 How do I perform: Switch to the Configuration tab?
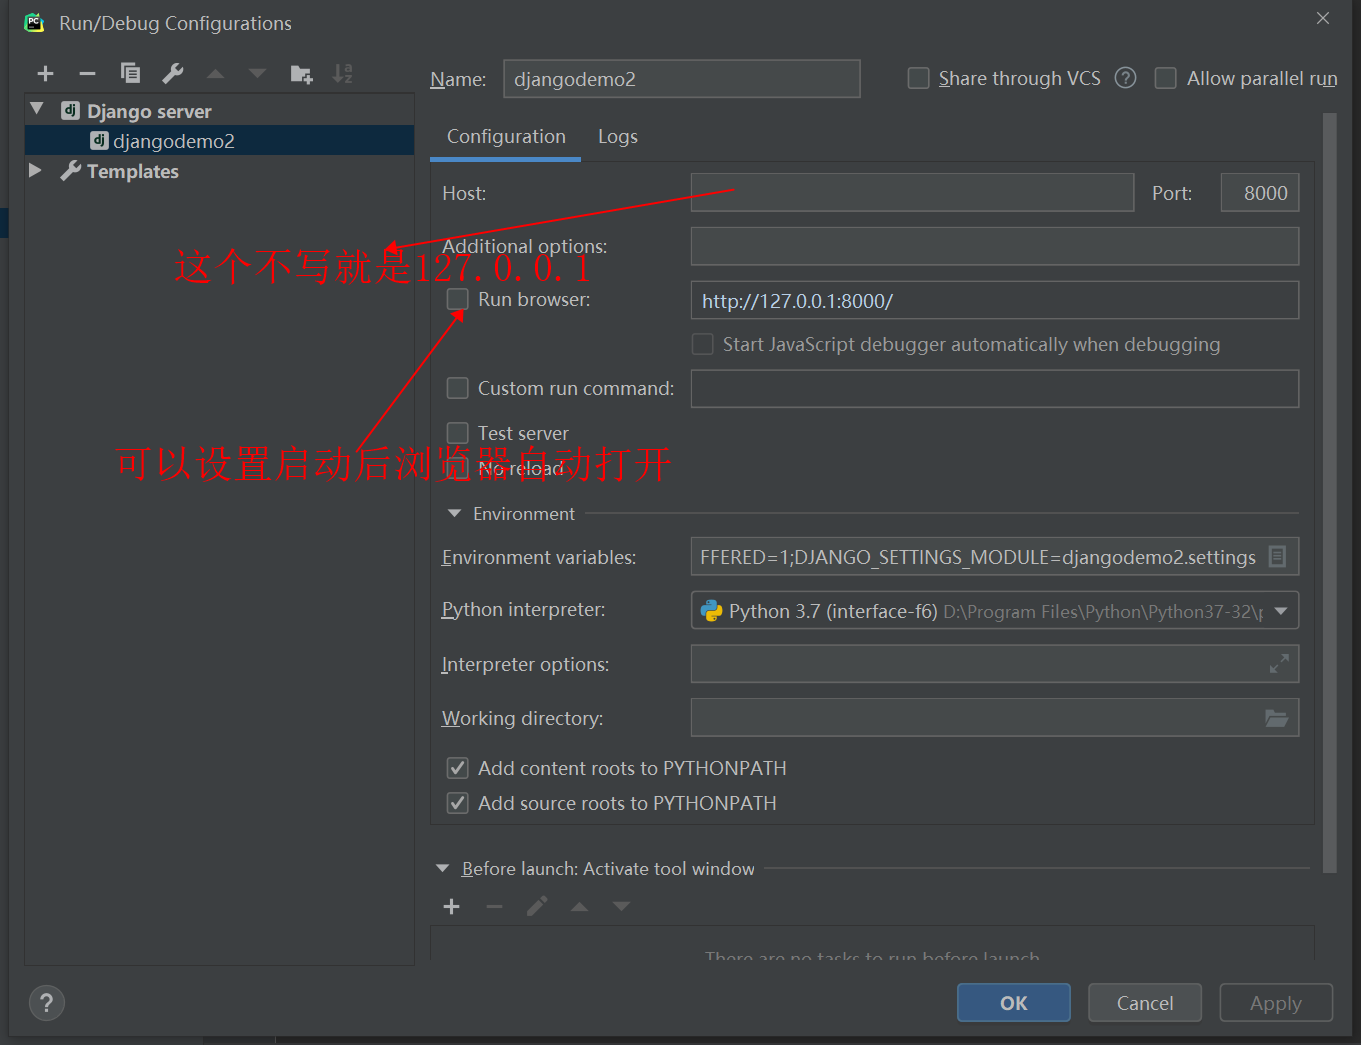click(506, 137)
